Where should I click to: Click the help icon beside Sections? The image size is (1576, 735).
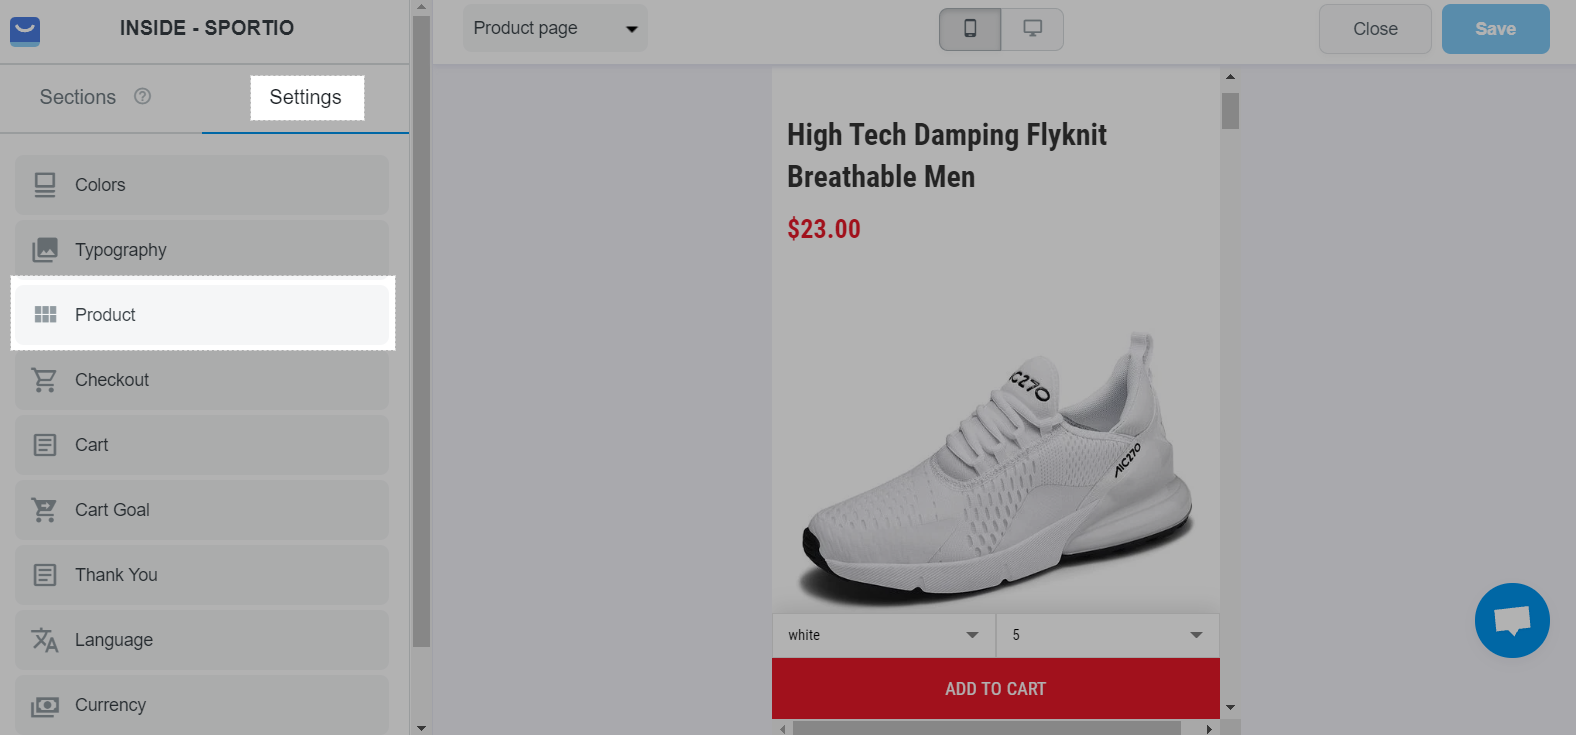(142, 96)
